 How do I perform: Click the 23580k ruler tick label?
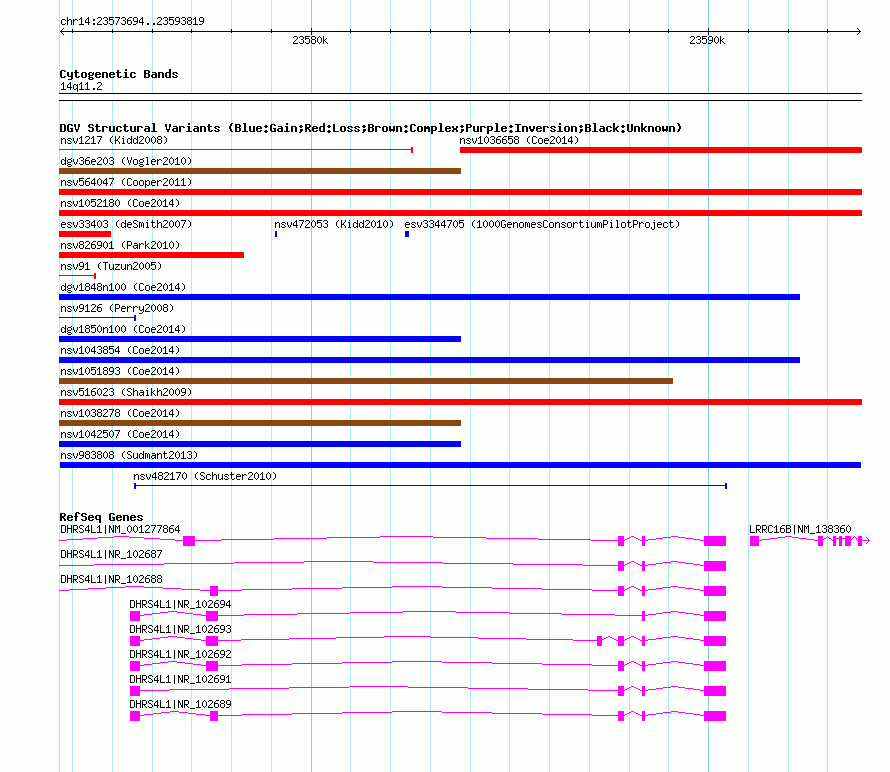[x=310, y=40]
